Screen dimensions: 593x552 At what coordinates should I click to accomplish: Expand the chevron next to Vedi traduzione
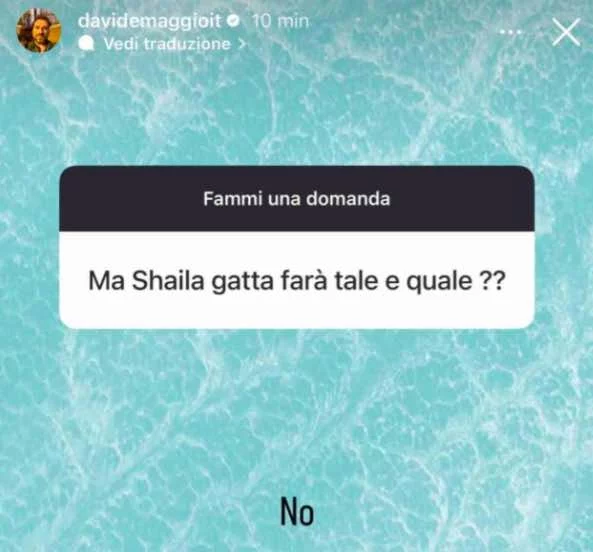point(242,44)
